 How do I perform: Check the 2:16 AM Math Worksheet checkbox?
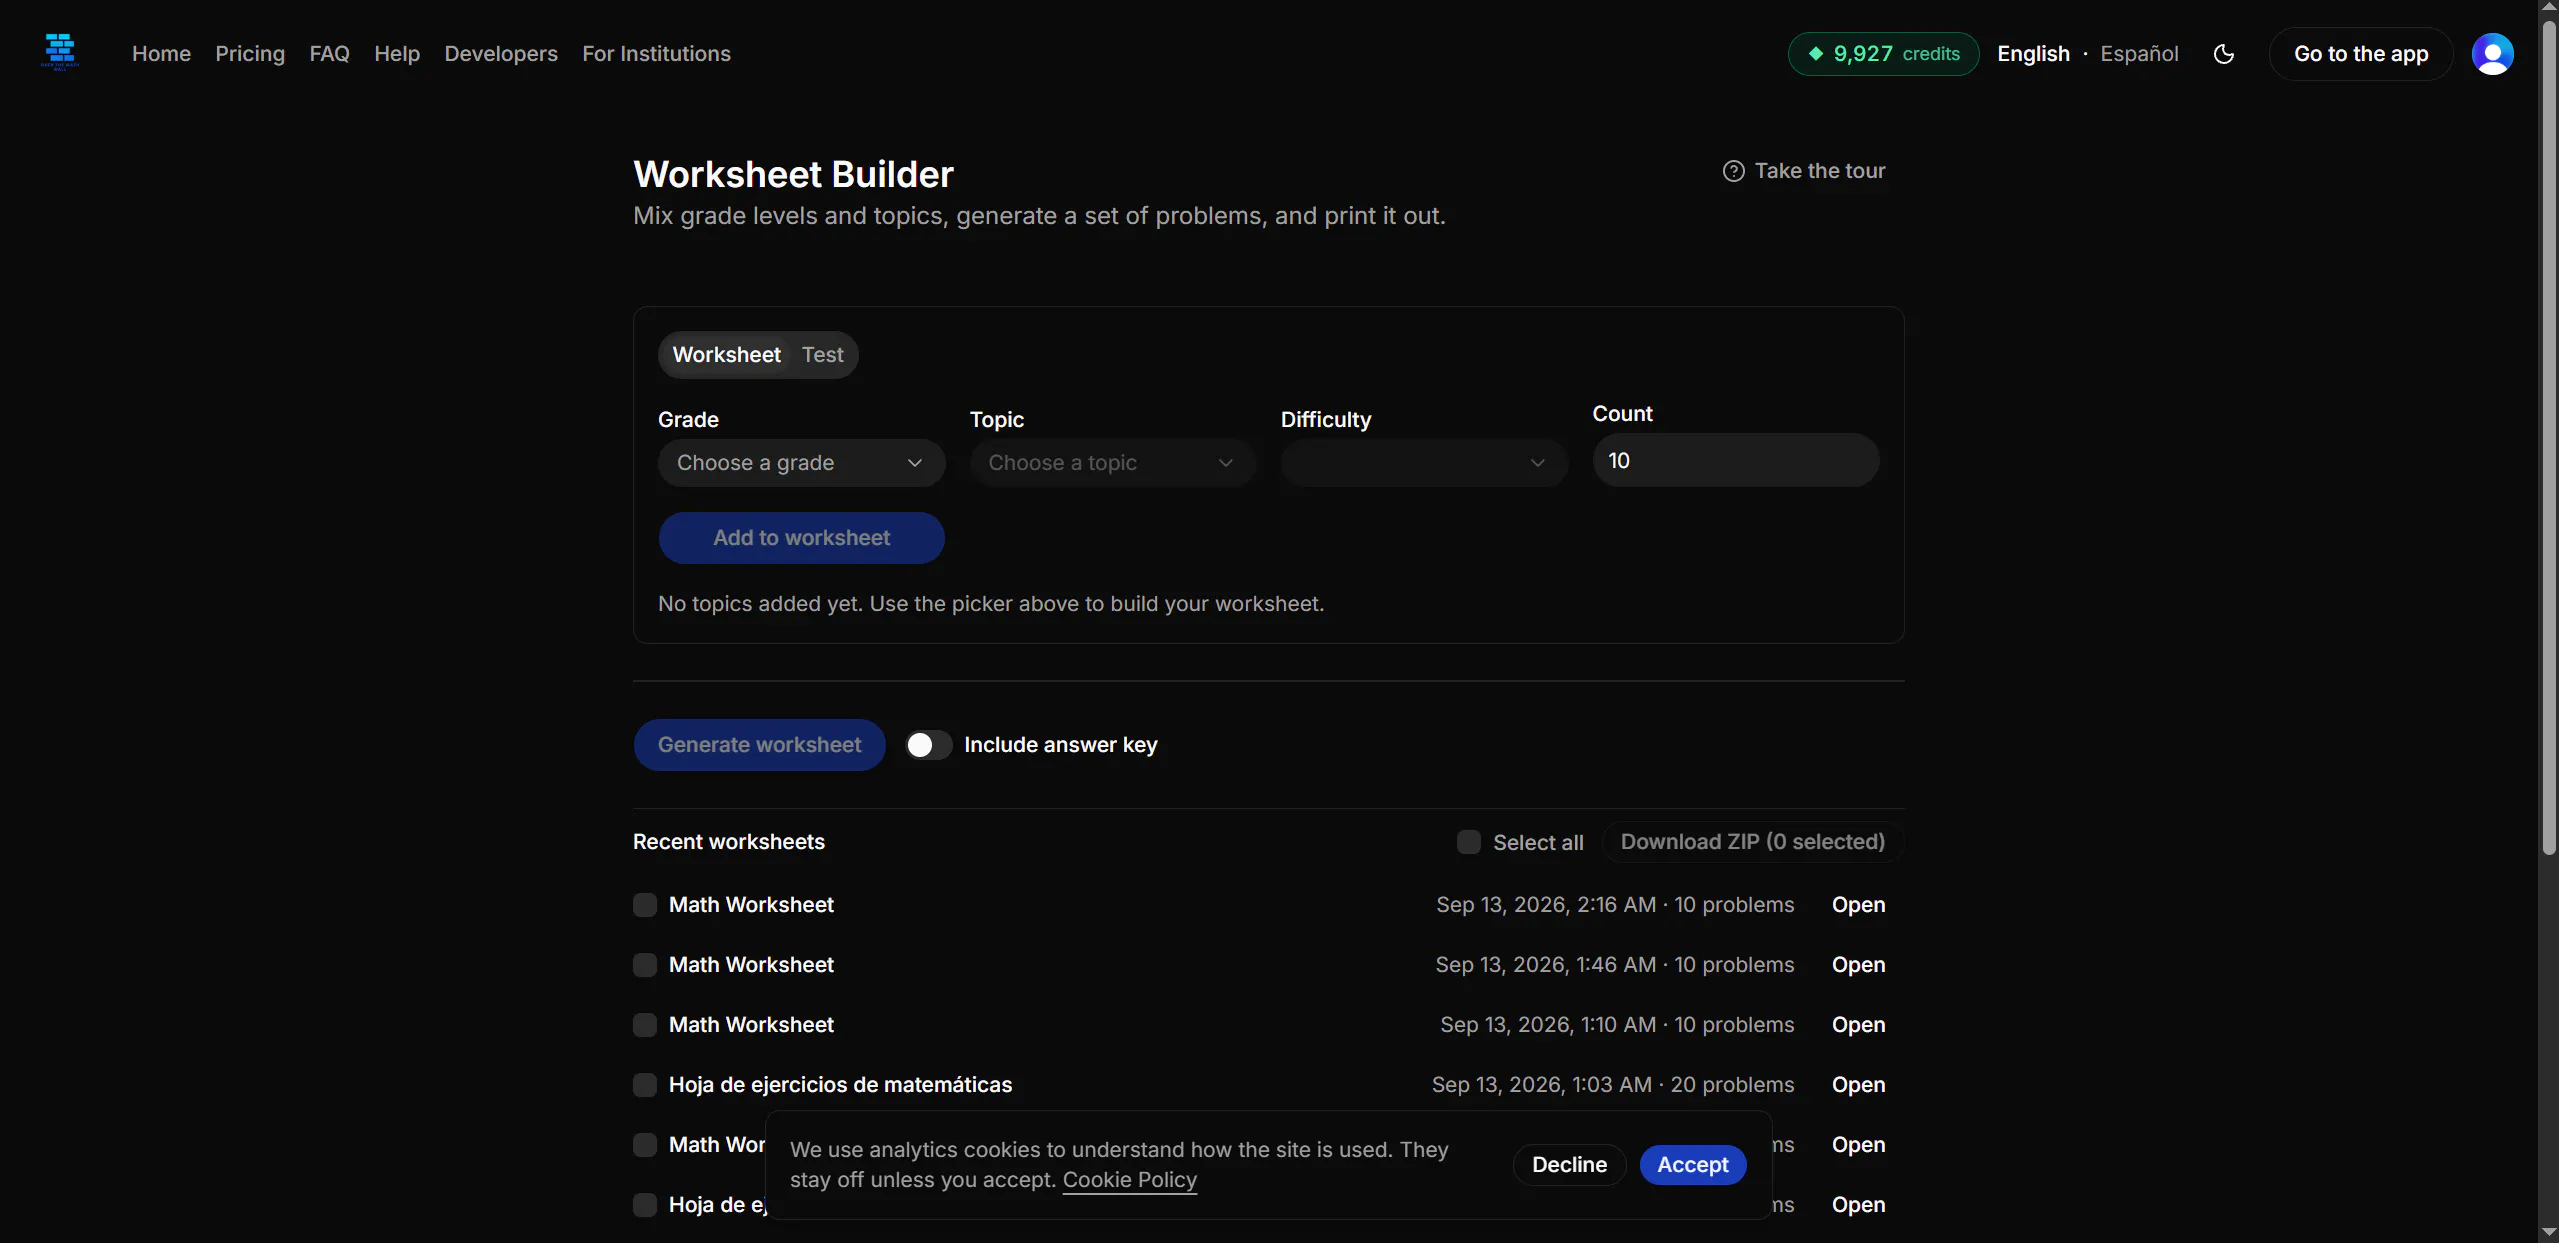pyautogui.click(x=645, y=905)
